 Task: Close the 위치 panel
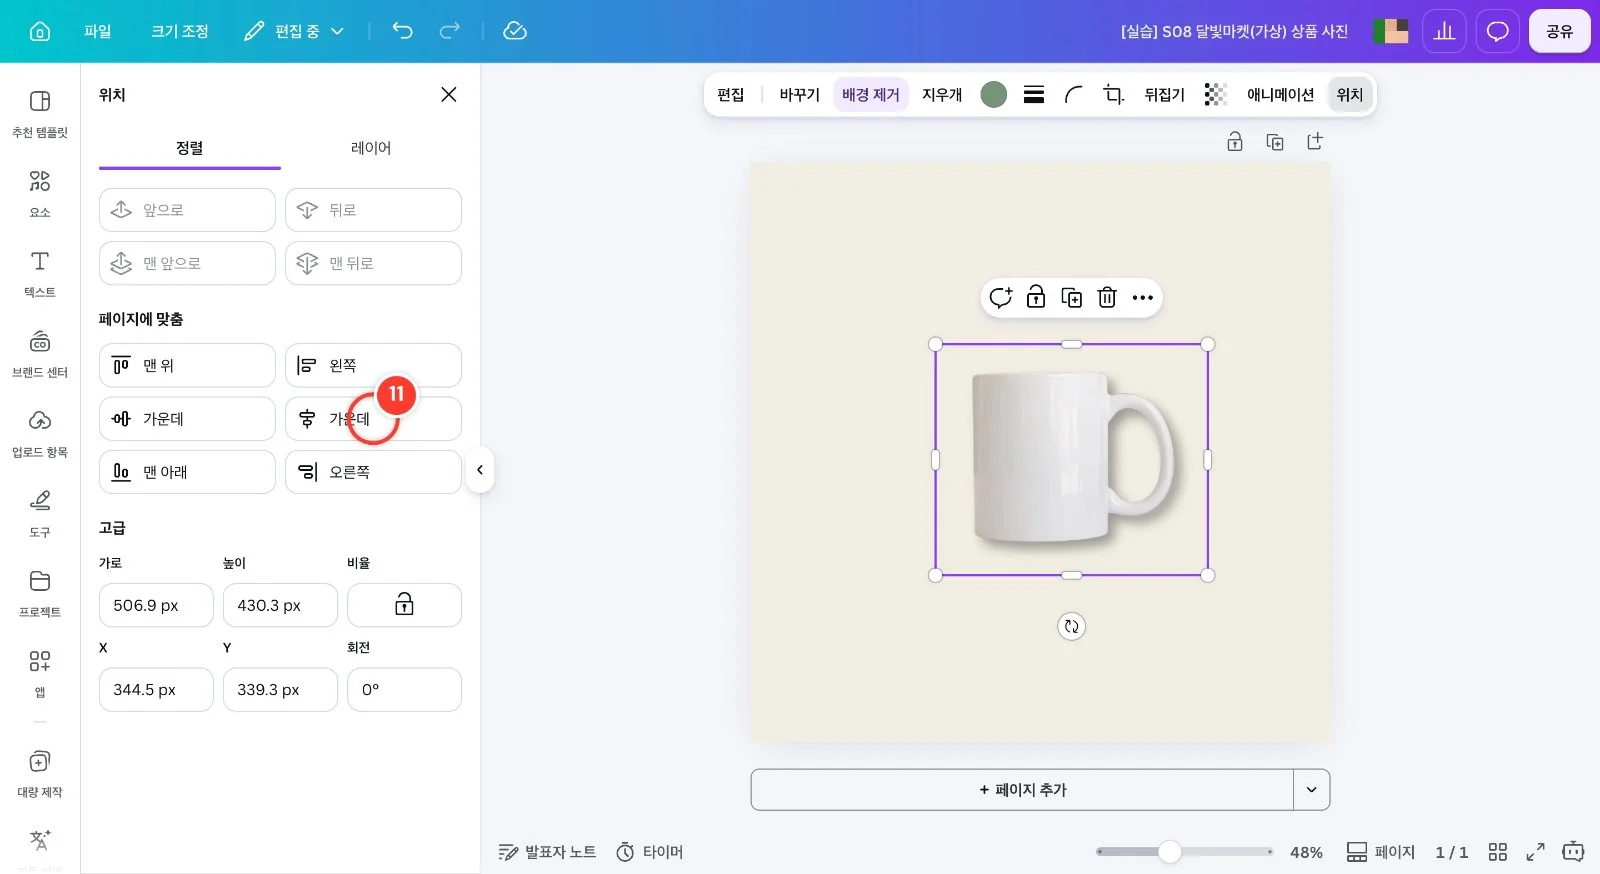point(449,94)
